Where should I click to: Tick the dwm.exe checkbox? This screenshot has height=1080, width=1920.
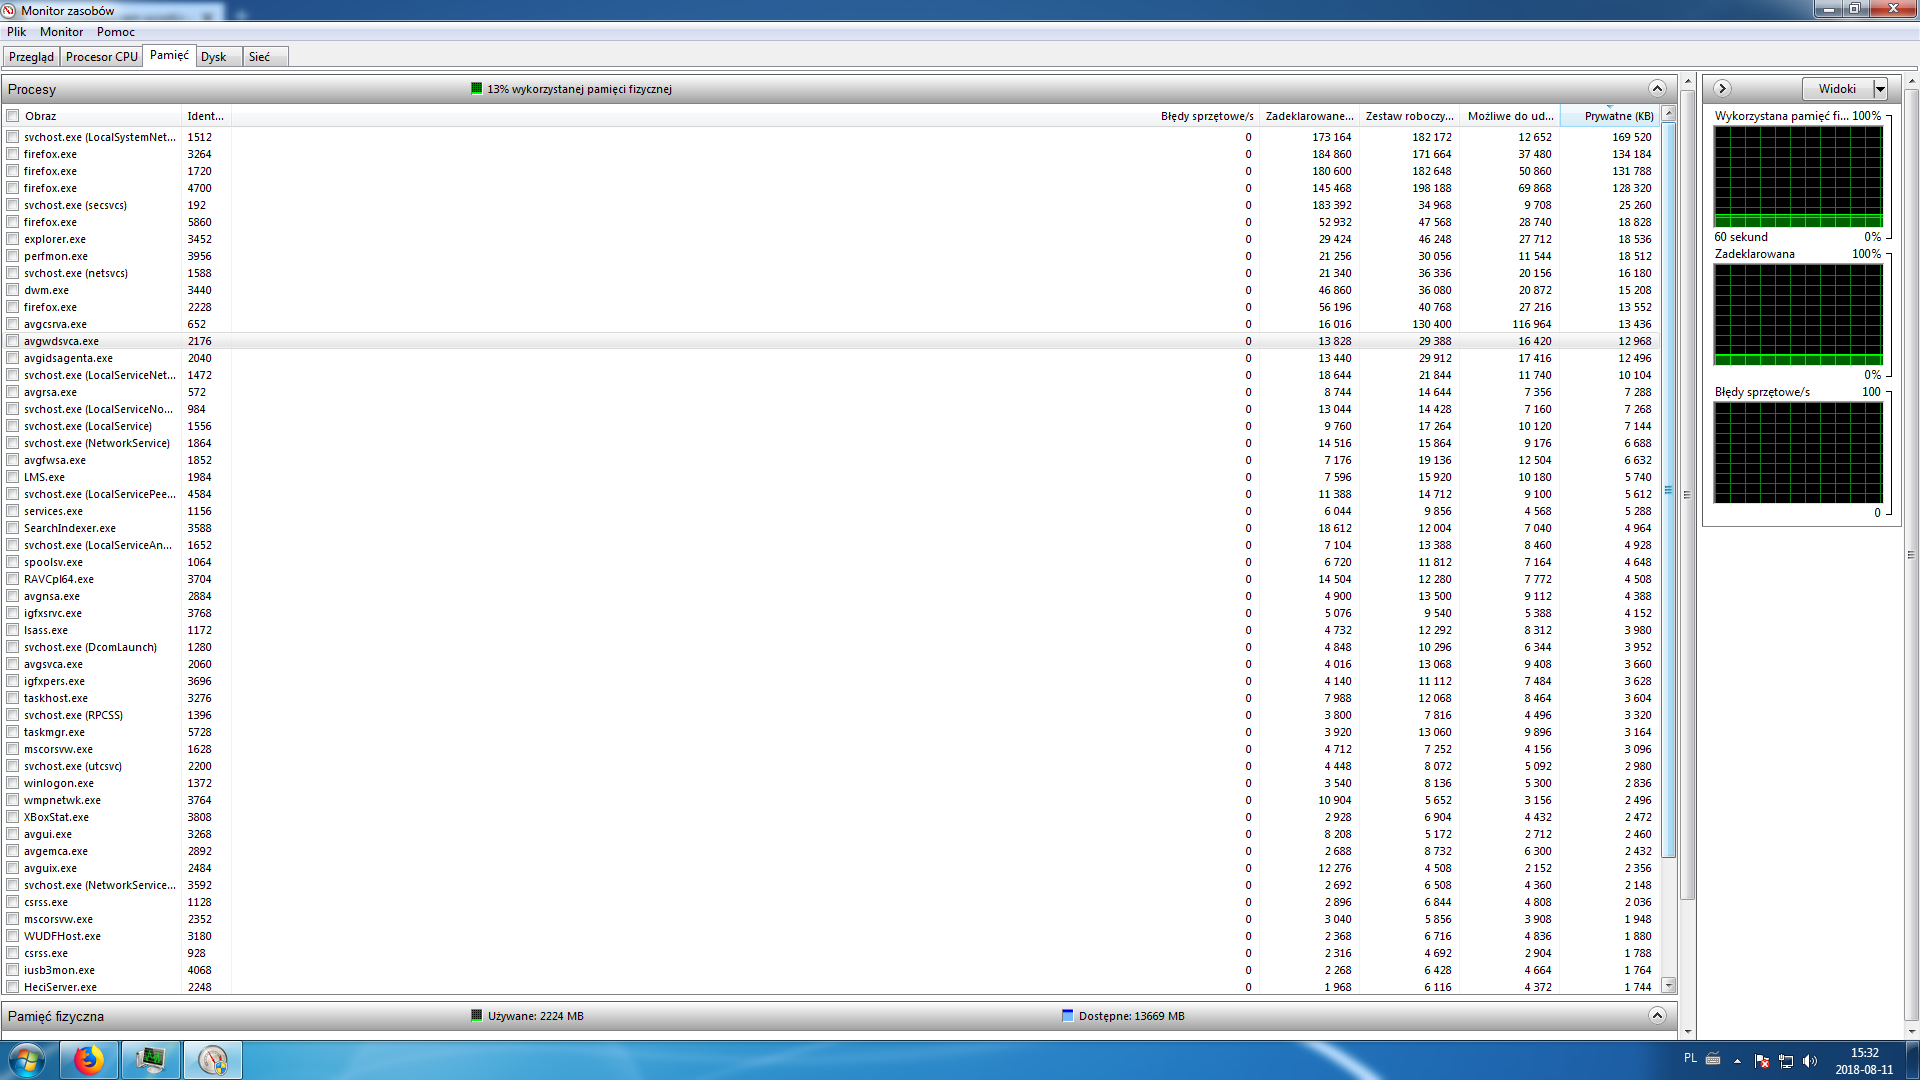click(13, 290)
